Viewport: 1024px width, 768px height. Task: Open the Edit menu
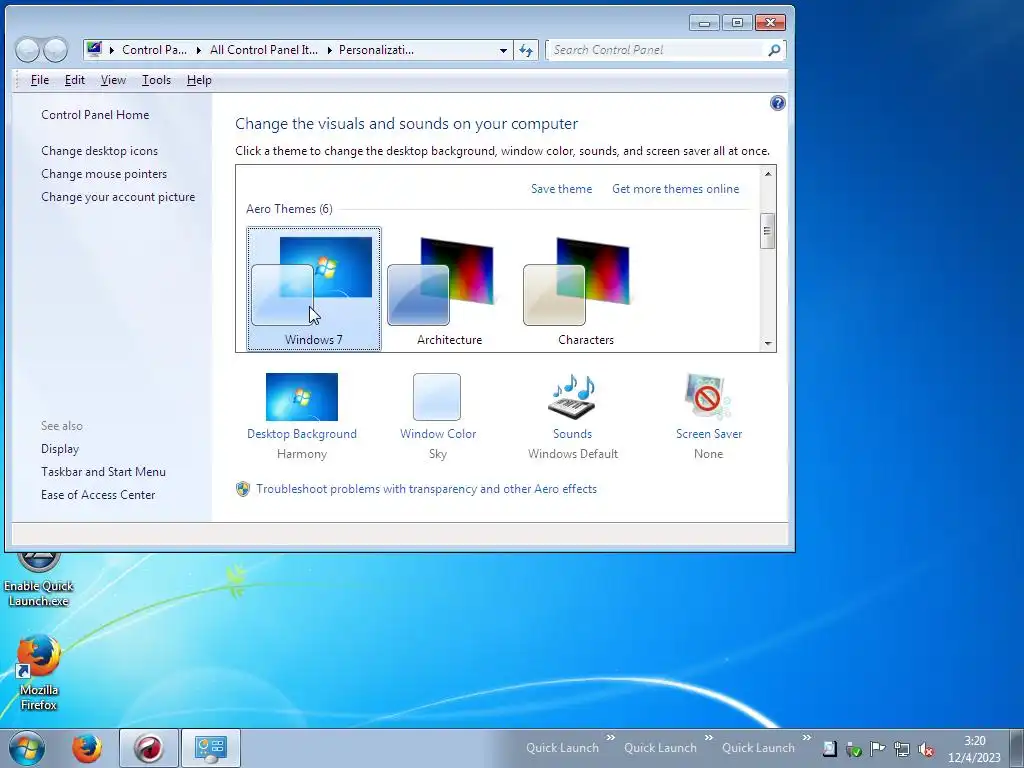pos(74,80)
